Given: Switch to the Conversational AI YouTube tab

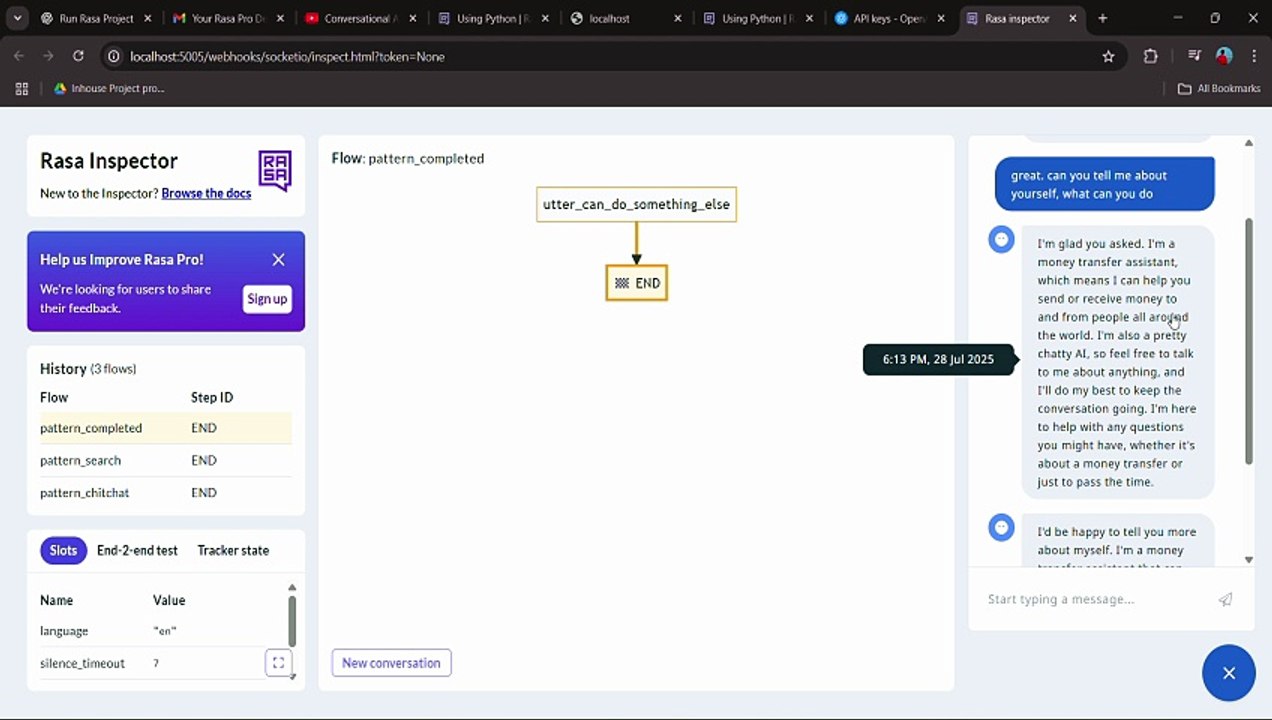Looking at the screenshot, I should [358, 18].
